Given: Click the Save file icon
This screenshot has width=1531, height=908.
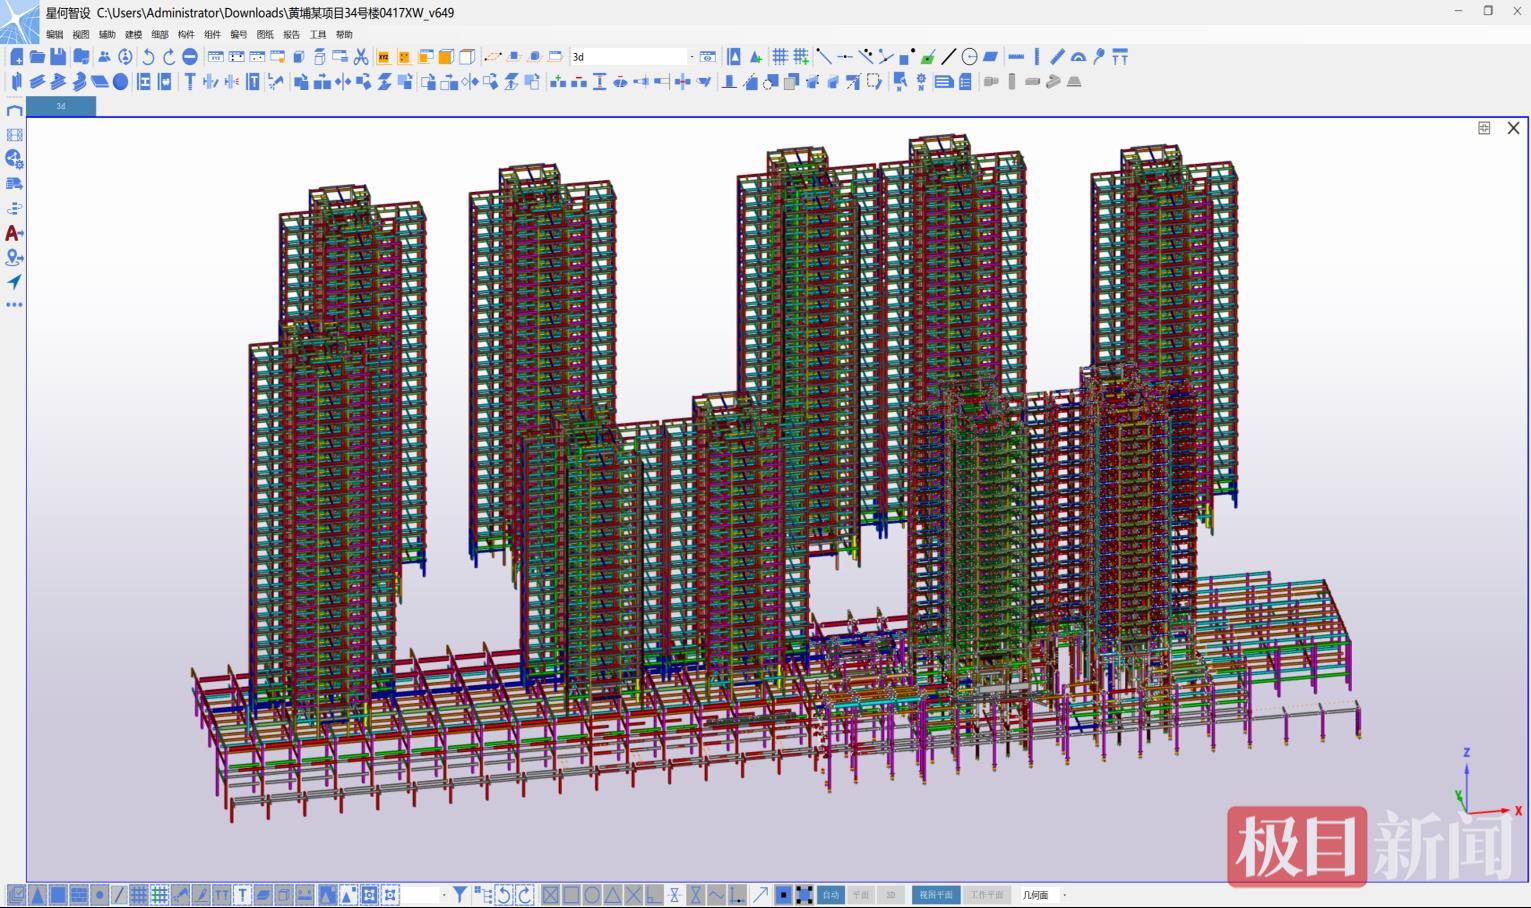Looking at the screenshot, I should (58, 57).
